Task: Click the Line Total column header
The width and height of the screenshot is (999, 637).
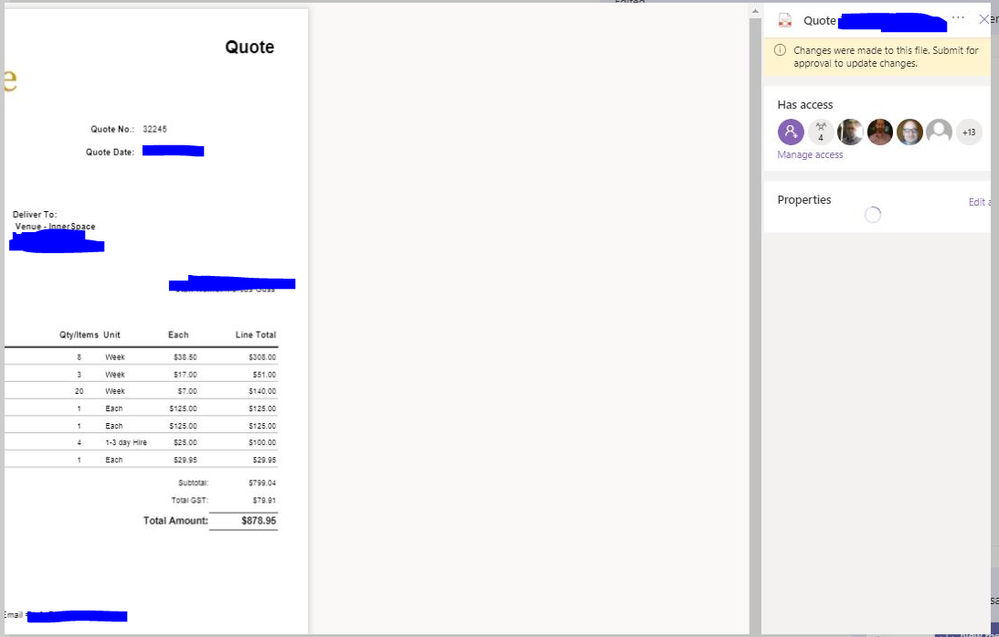Action: (x=255, y=334)
